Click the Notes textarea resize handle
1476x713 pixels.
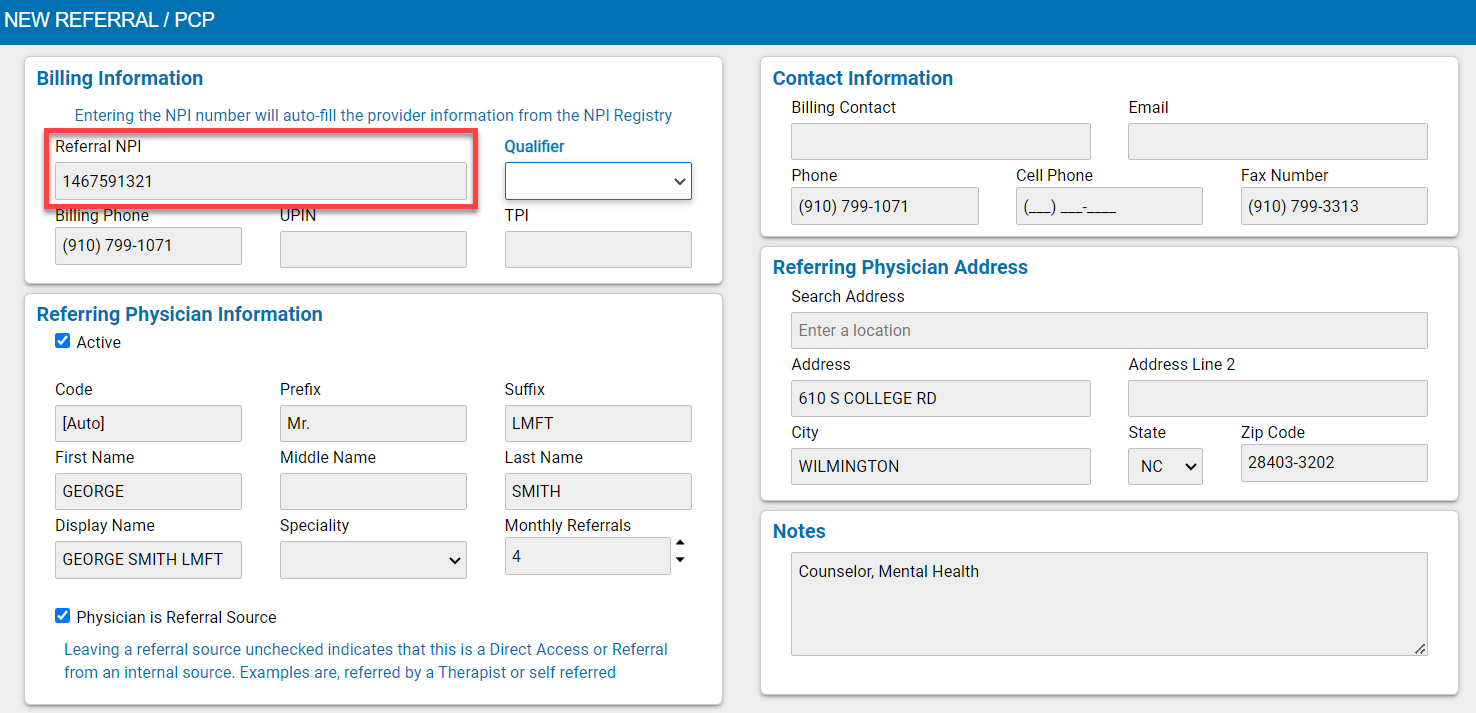(1421, 650)
